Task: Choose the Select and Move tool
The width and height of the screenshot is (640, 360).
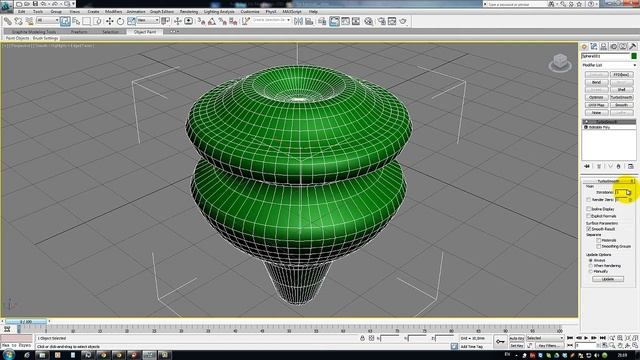Action: point(109,21)
